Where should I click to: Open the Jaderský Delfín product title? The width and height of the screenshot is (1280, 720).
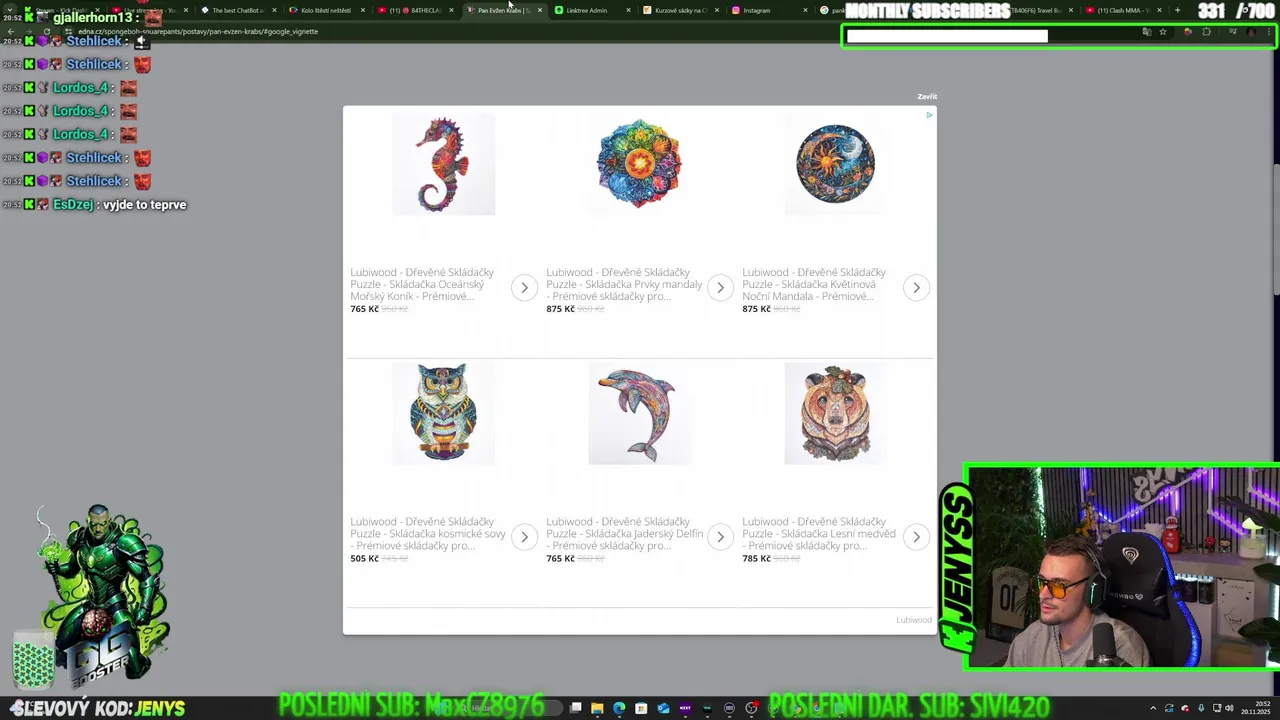pos(624,533)
